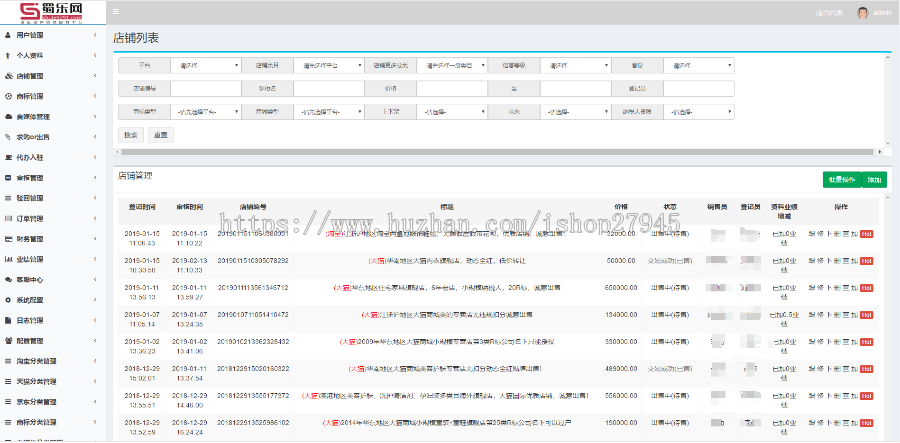Click the 日志管理 file icon
Screen dimensions: 900x443
click(x=8, y=320)
